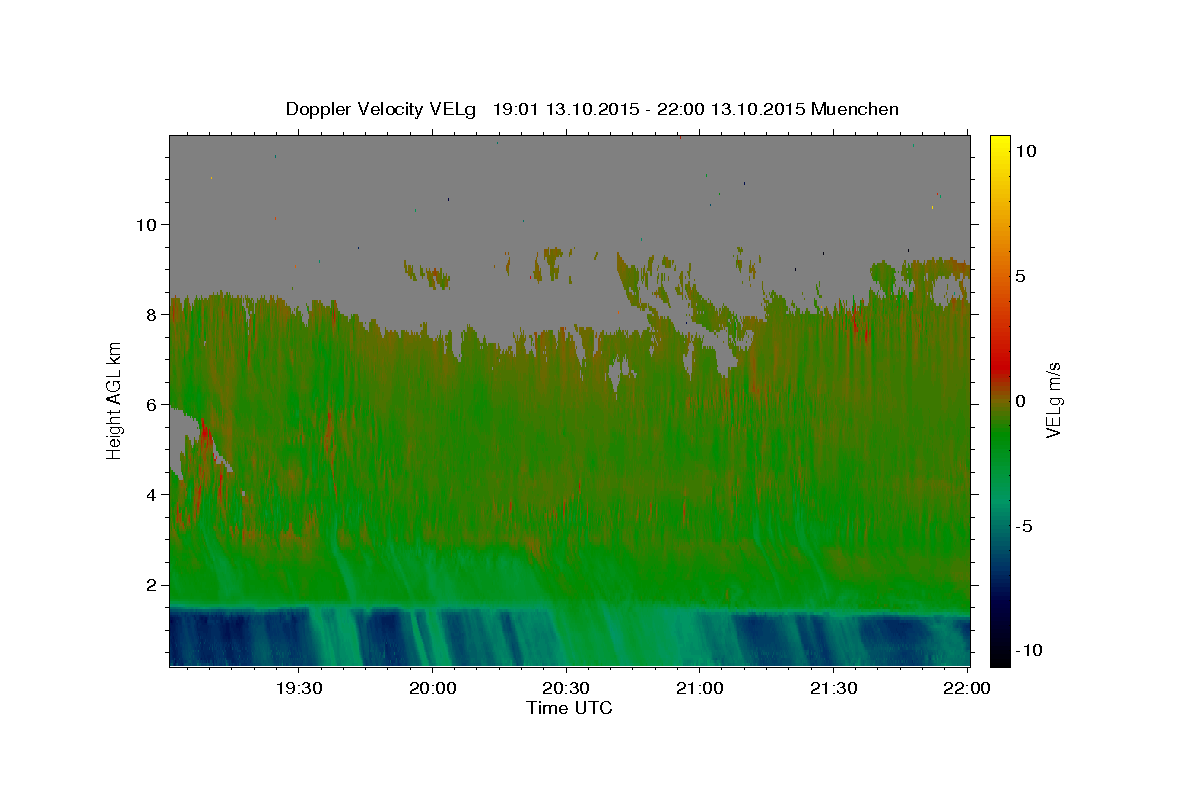The height and width of the screenshot is (800, 1200).
Task: Click the 'Height AGL km' axis label
Action: (114, 400)
